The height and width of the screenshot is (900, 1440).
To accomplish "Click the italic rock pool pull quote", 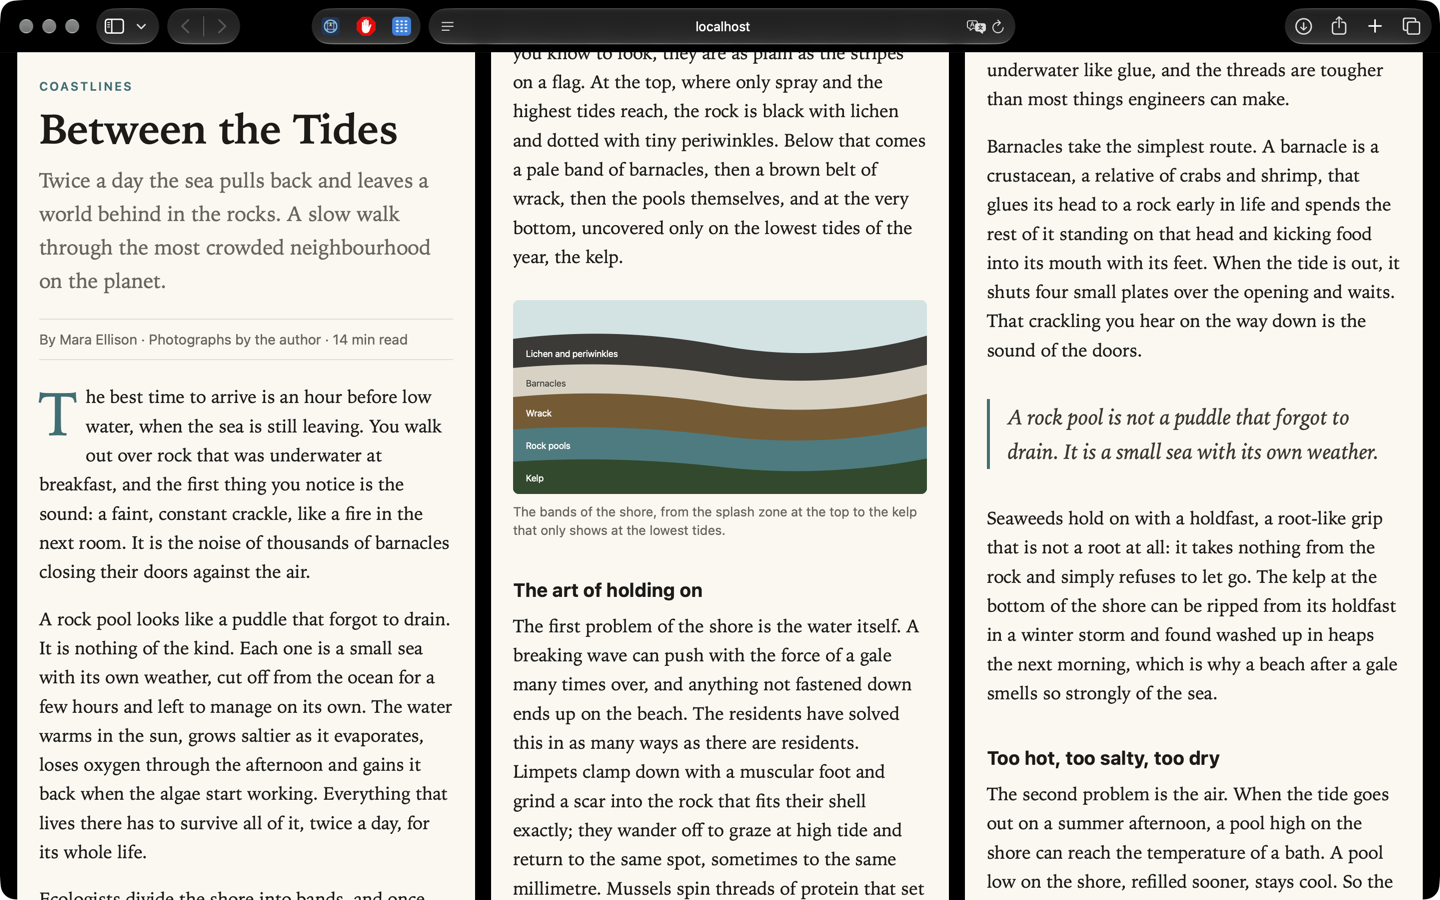I will [1192, 435].
